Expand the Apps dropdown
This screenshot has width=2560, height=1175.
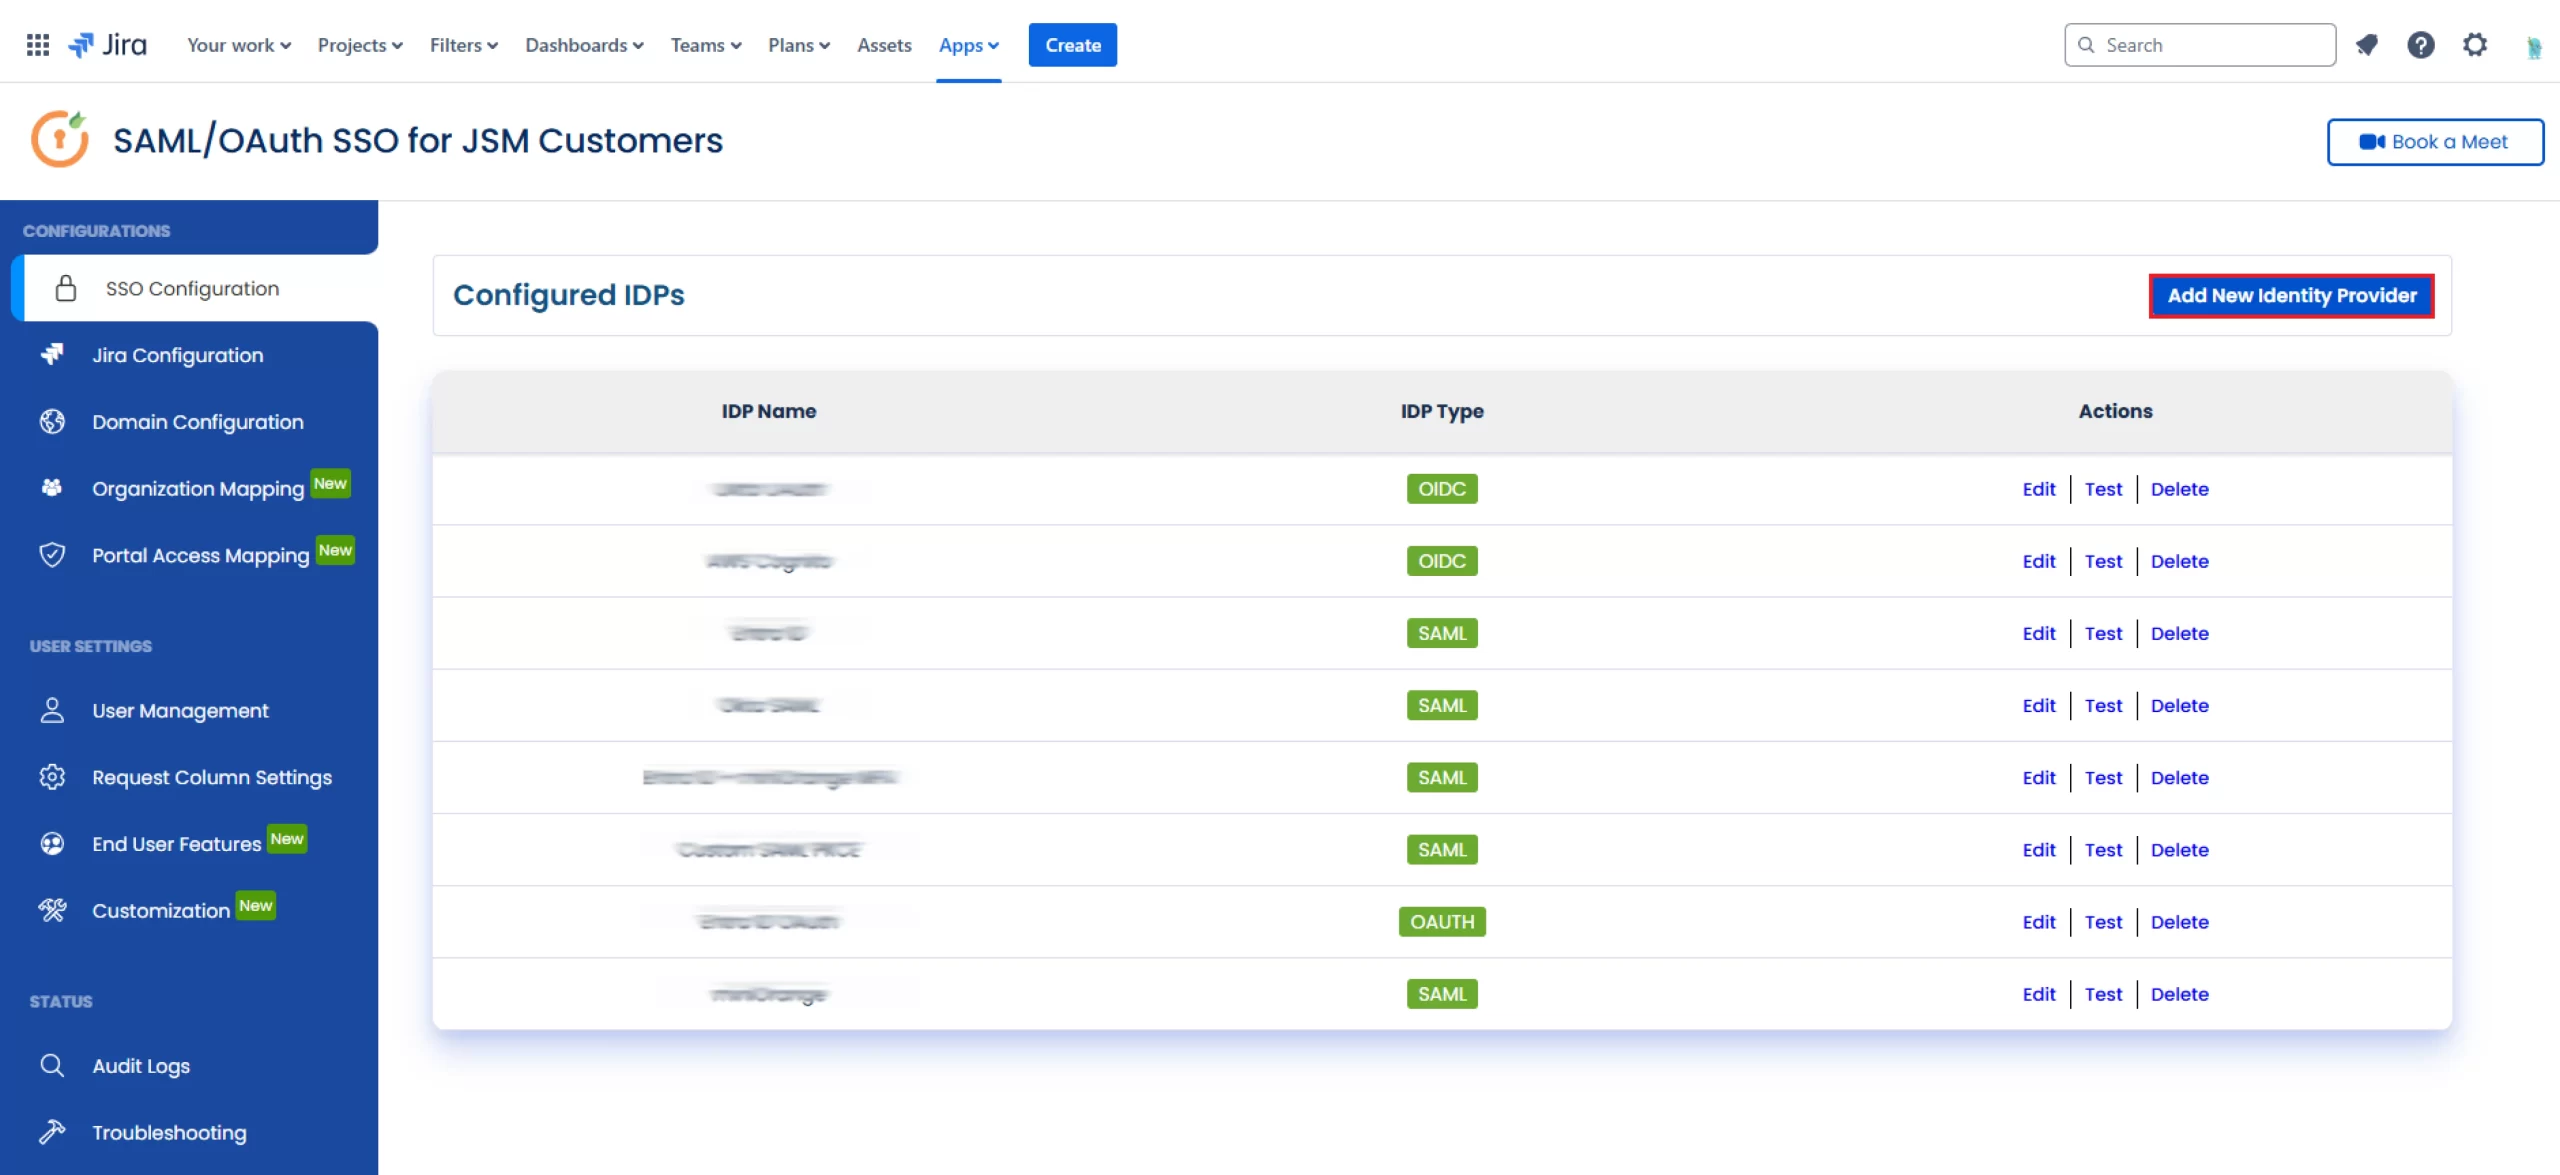coord(968,45)
